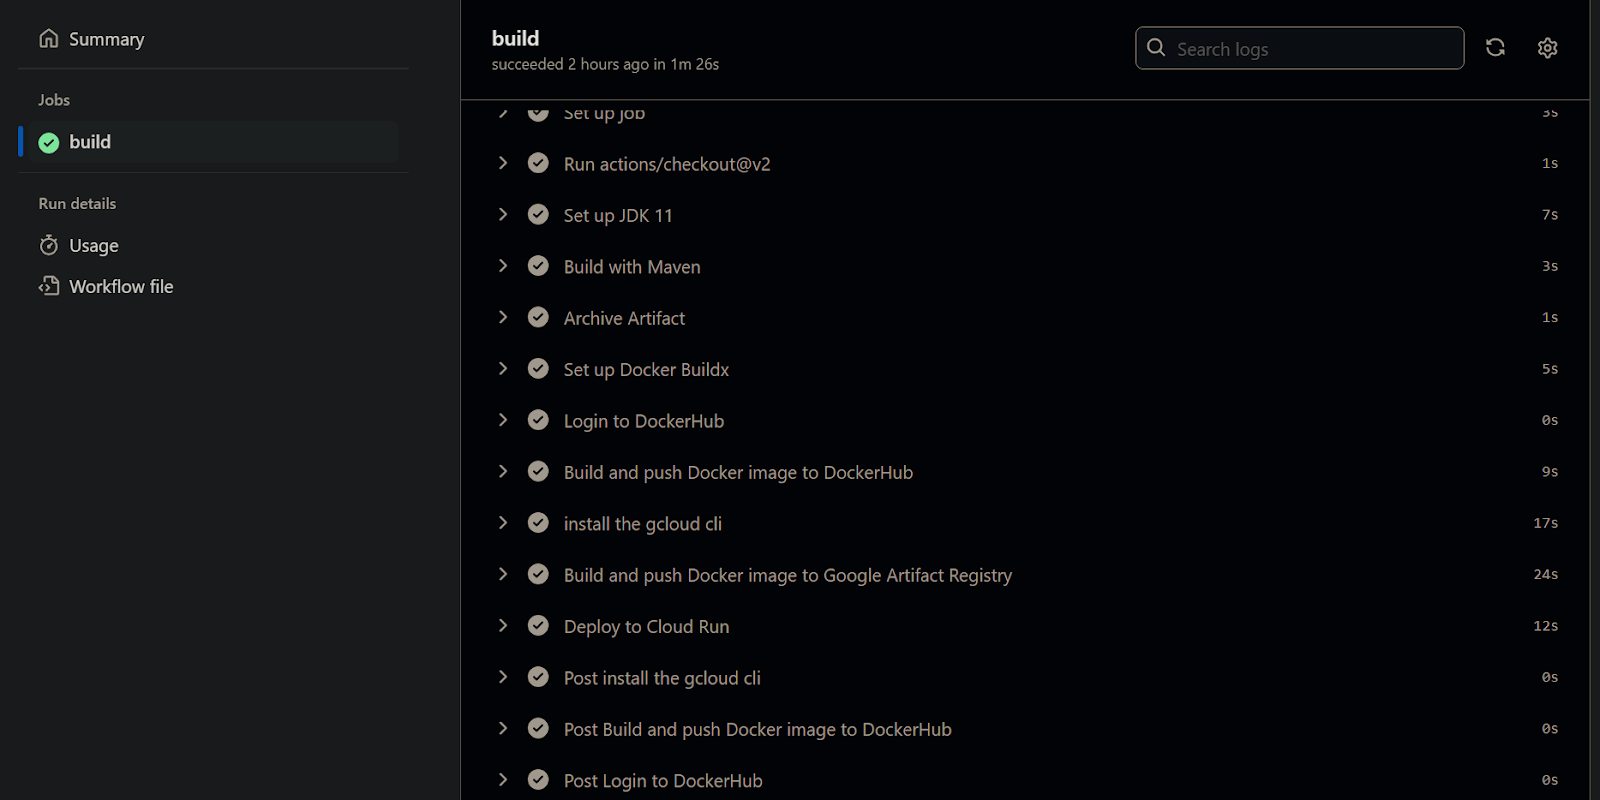
Task: Open Build and push Docker image to Google Artifact Registry
Action: [x=1025, y=575]
